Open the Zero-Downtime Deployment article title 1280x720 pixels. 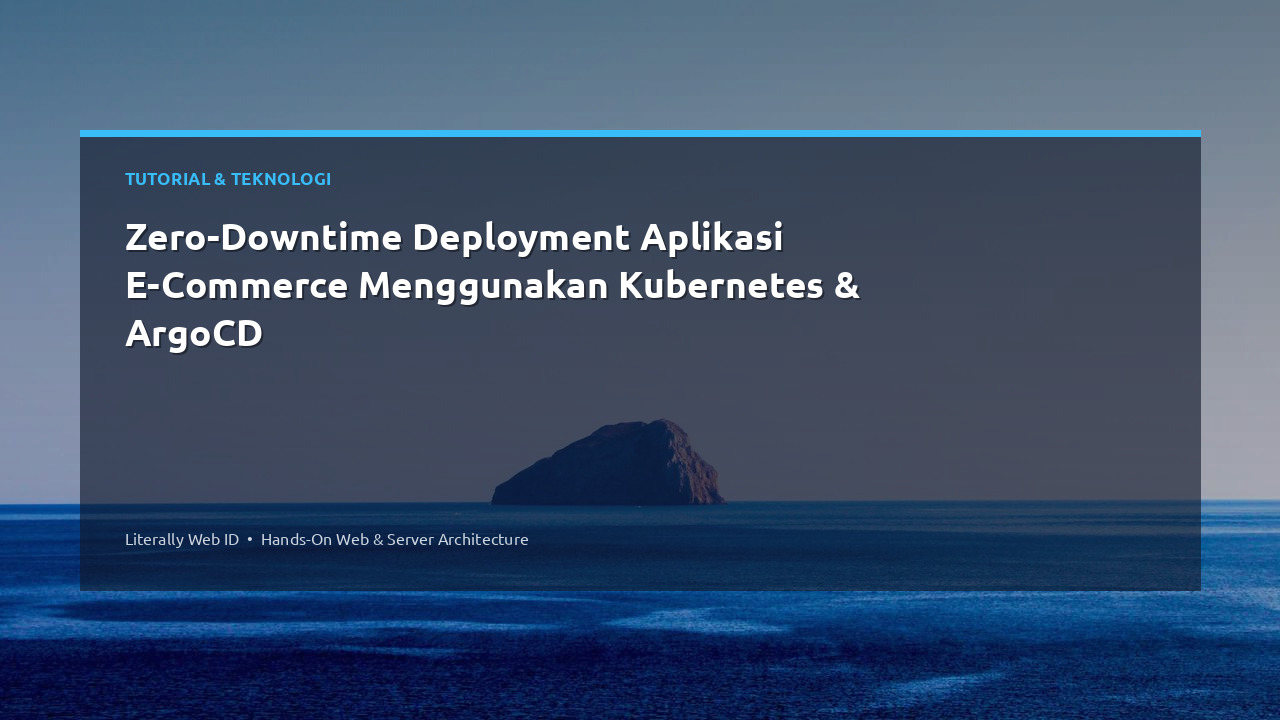(492, 285)
